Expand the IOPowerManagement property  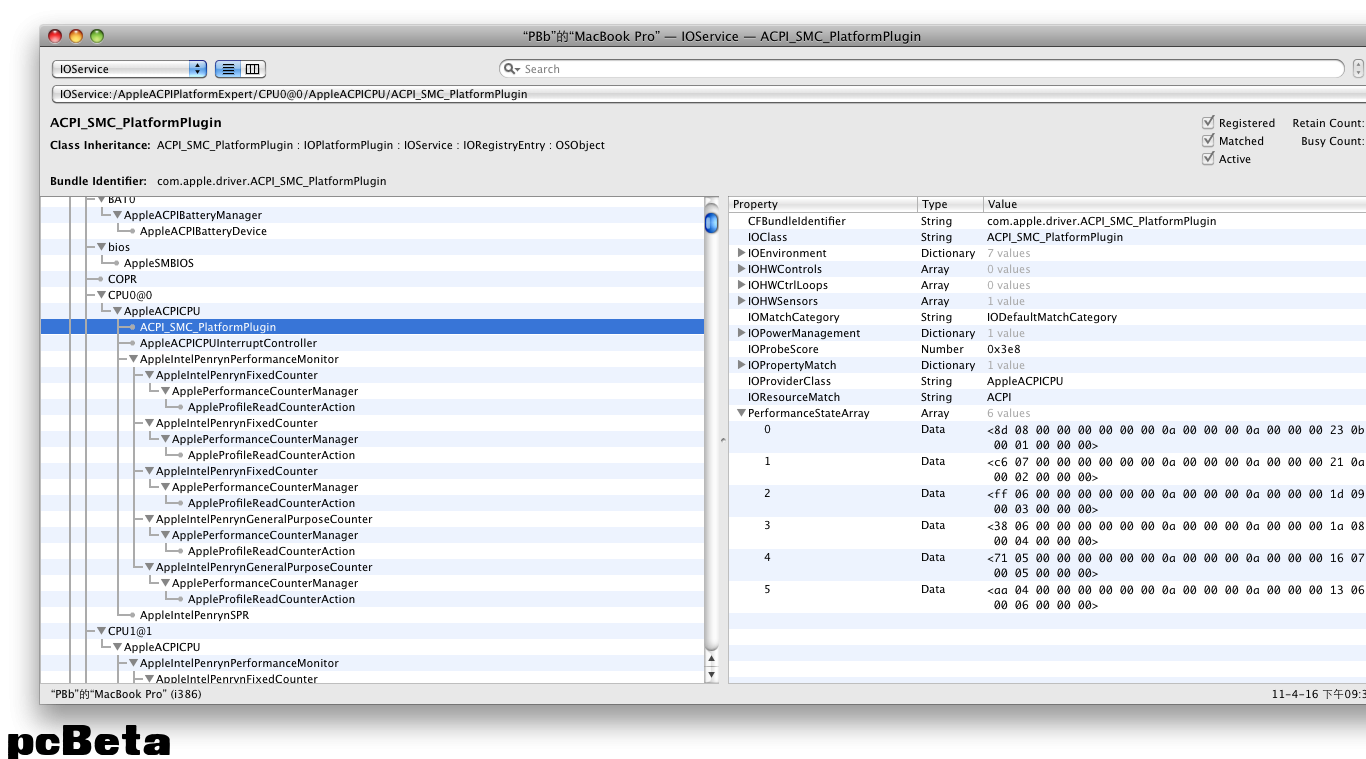(x=741, y=333)
